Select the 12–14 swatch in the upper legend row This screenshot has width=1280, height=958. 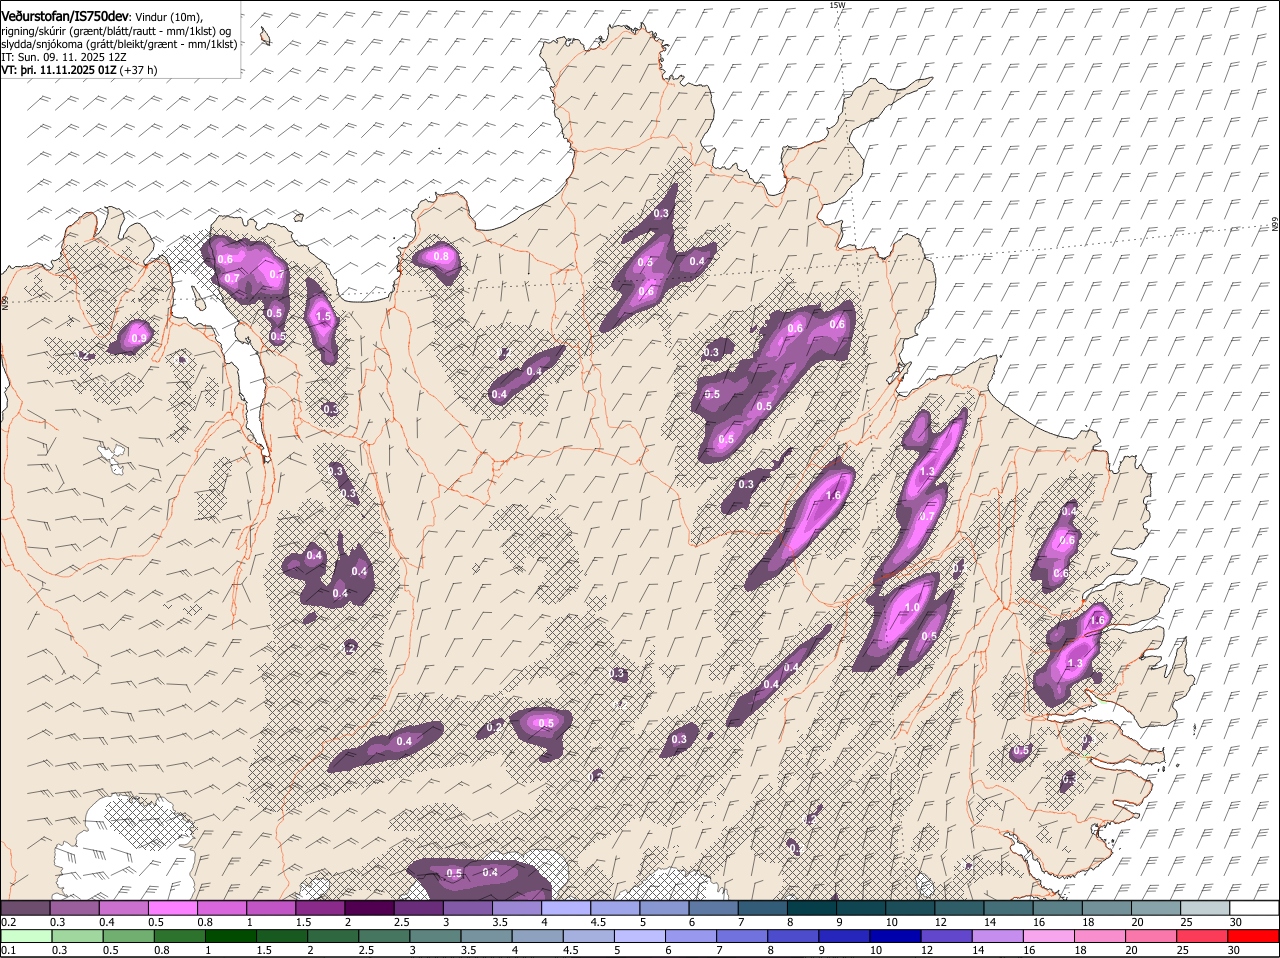960,907
